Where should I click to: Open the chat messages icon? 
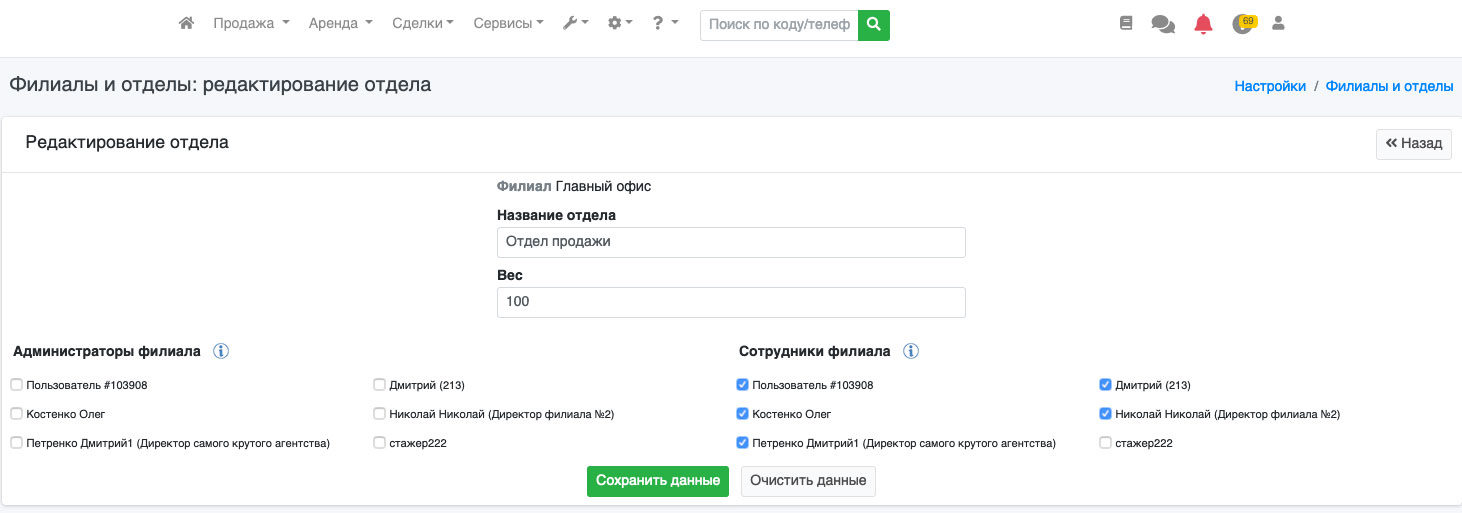point(1163,25)
